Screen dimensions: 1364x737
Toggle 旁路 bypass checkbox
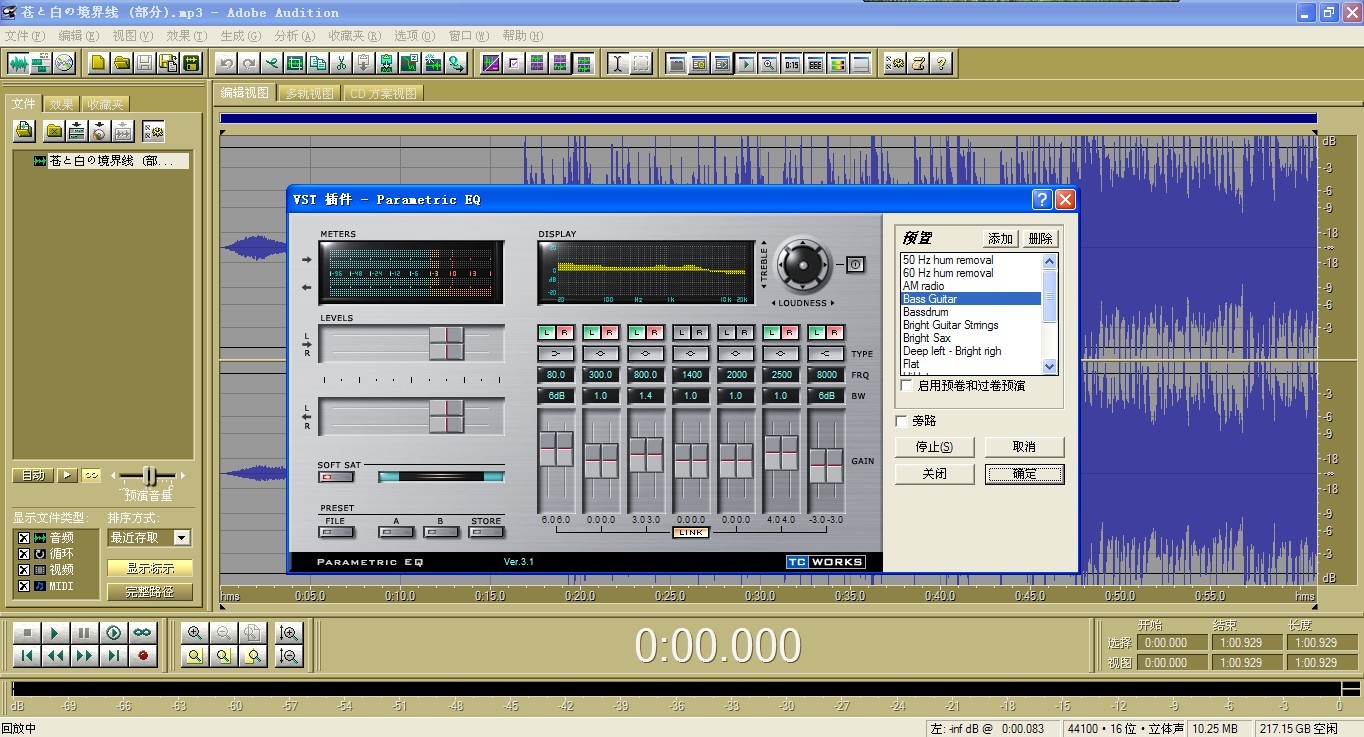(x=902, y=421)
